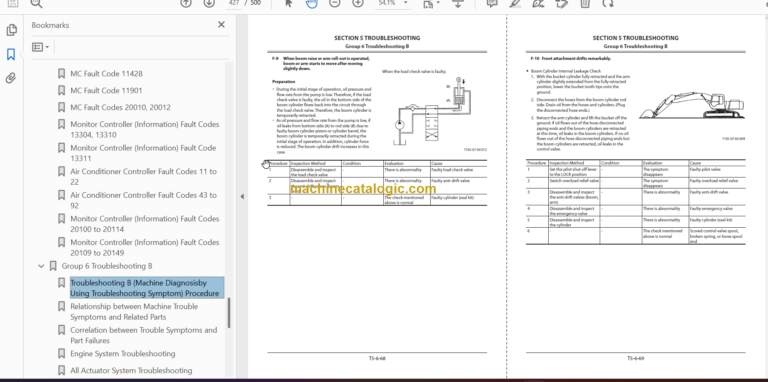Go to All Actuator System Troubleshooting bookmark
768x382 pixels.
click(x=131, y=371)
